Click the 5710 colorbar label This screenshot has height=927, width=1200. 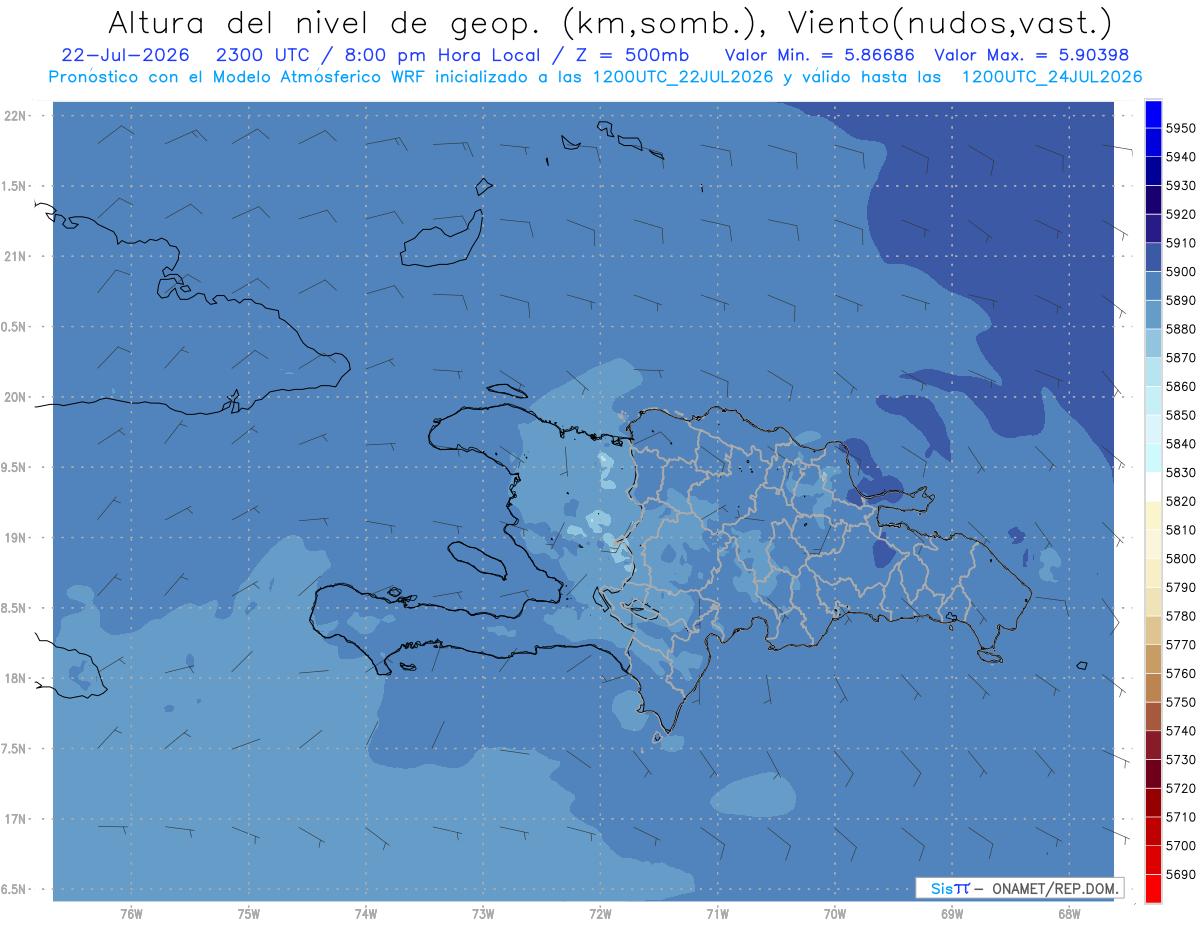1180,816
